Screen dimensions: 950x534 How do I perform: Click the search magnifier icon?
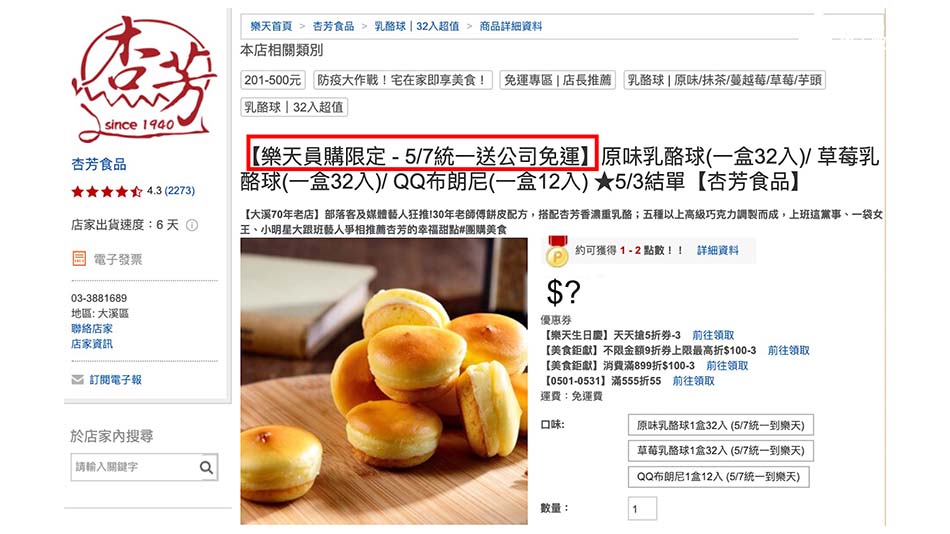pyautogui.click(x=207, y=467)
